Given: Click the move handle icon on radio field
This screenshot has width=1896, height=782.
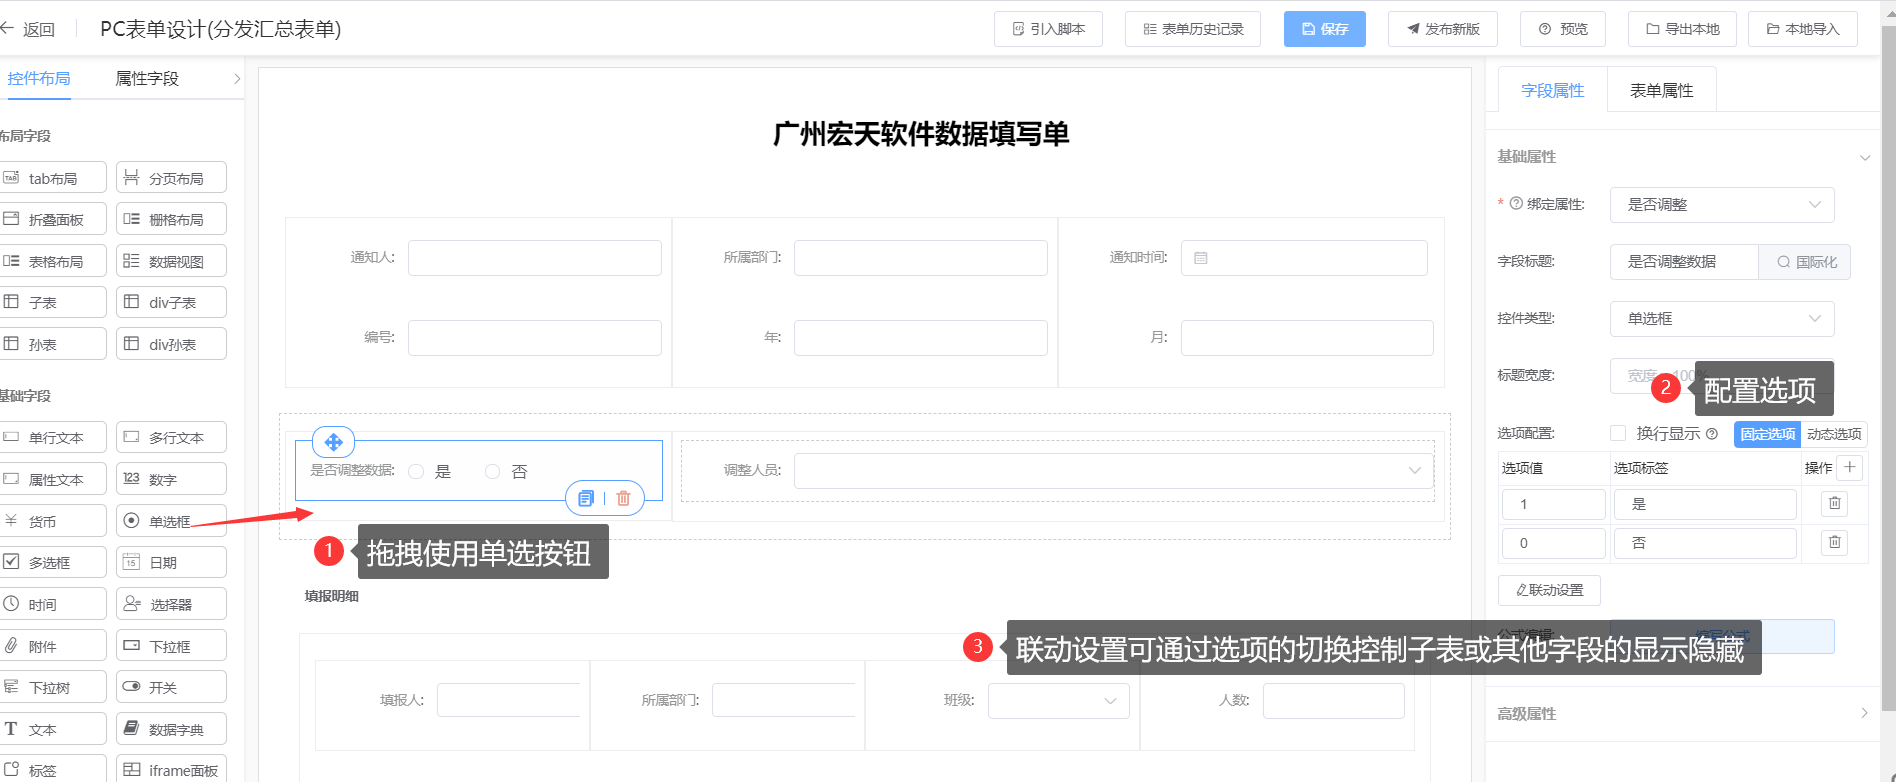Looking at the screenshot, I should click(x=334, y=442).
